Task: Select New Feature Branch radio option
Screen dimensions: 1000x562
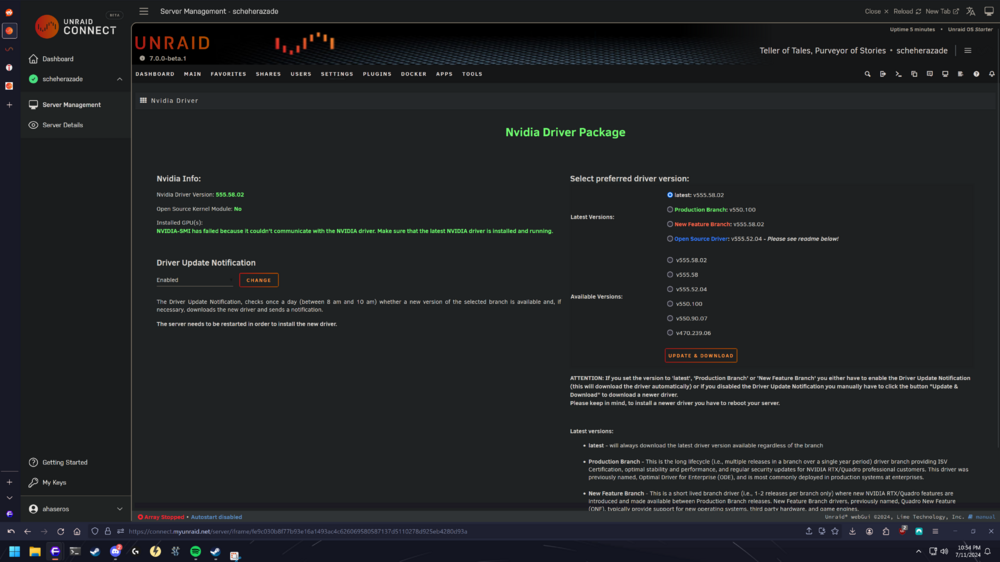Action: tap(670, 224)
